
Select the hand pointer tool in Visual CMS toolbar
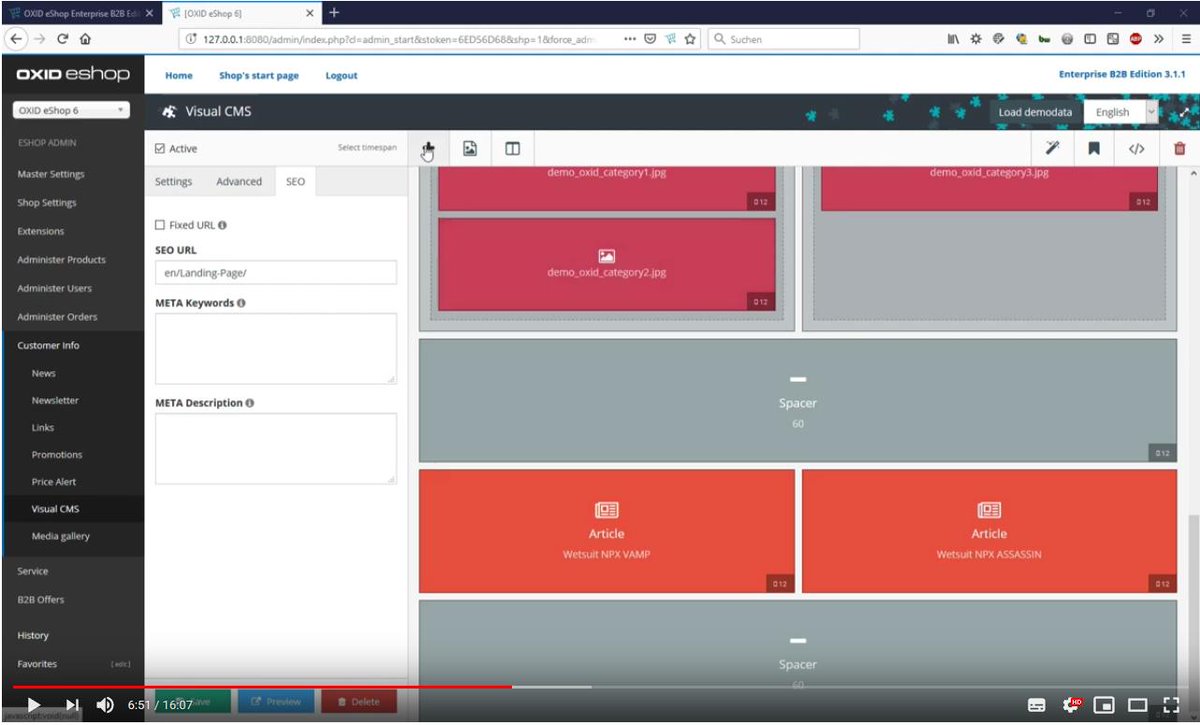[x=428, y=147]
